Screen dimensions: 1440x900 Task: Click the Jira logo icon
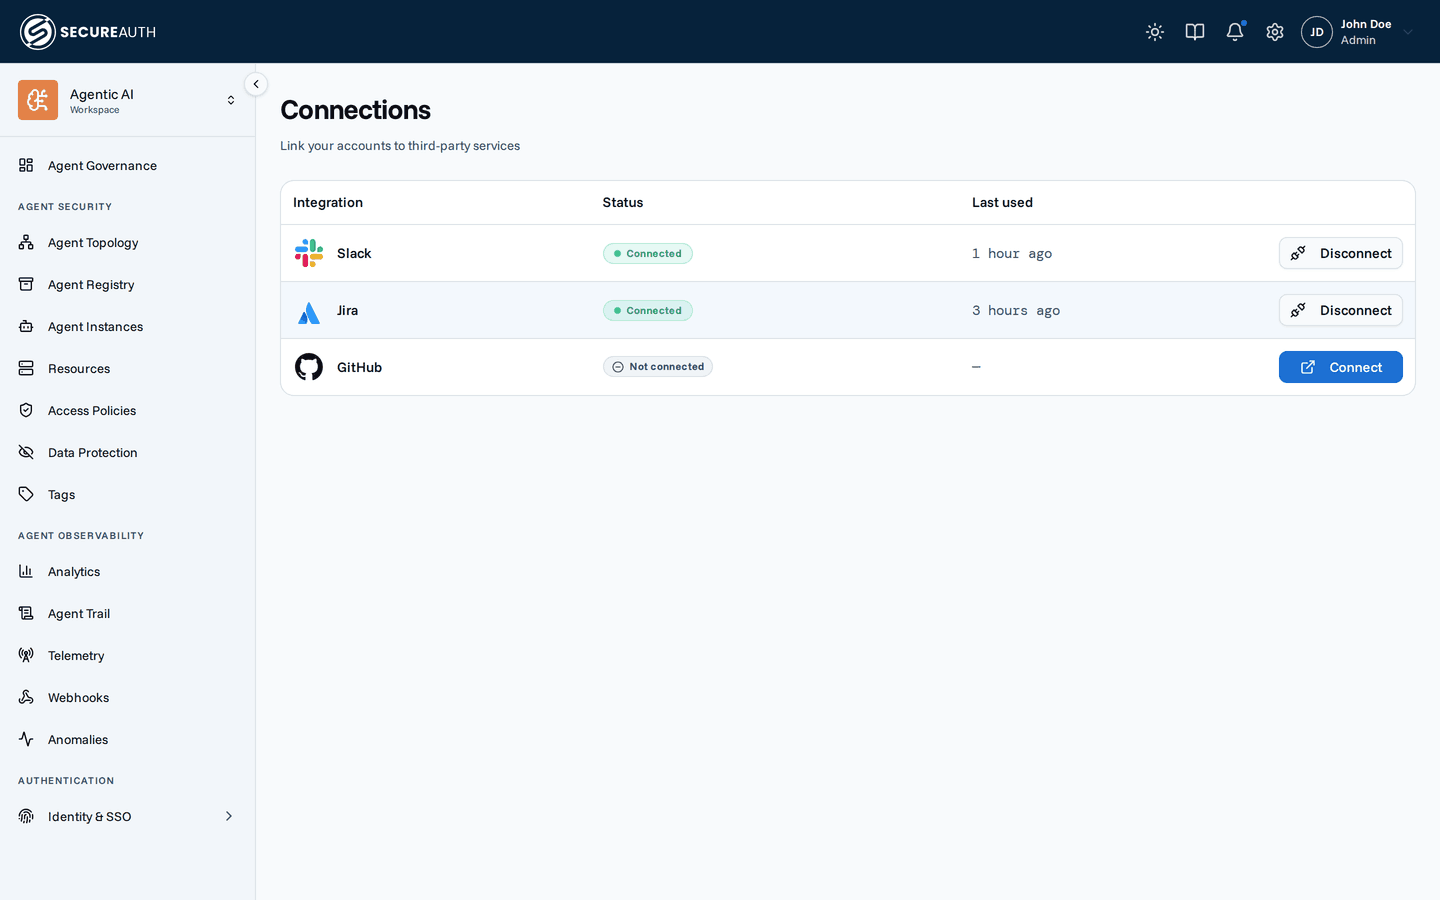pyautogui.click(x=309, y=312)
